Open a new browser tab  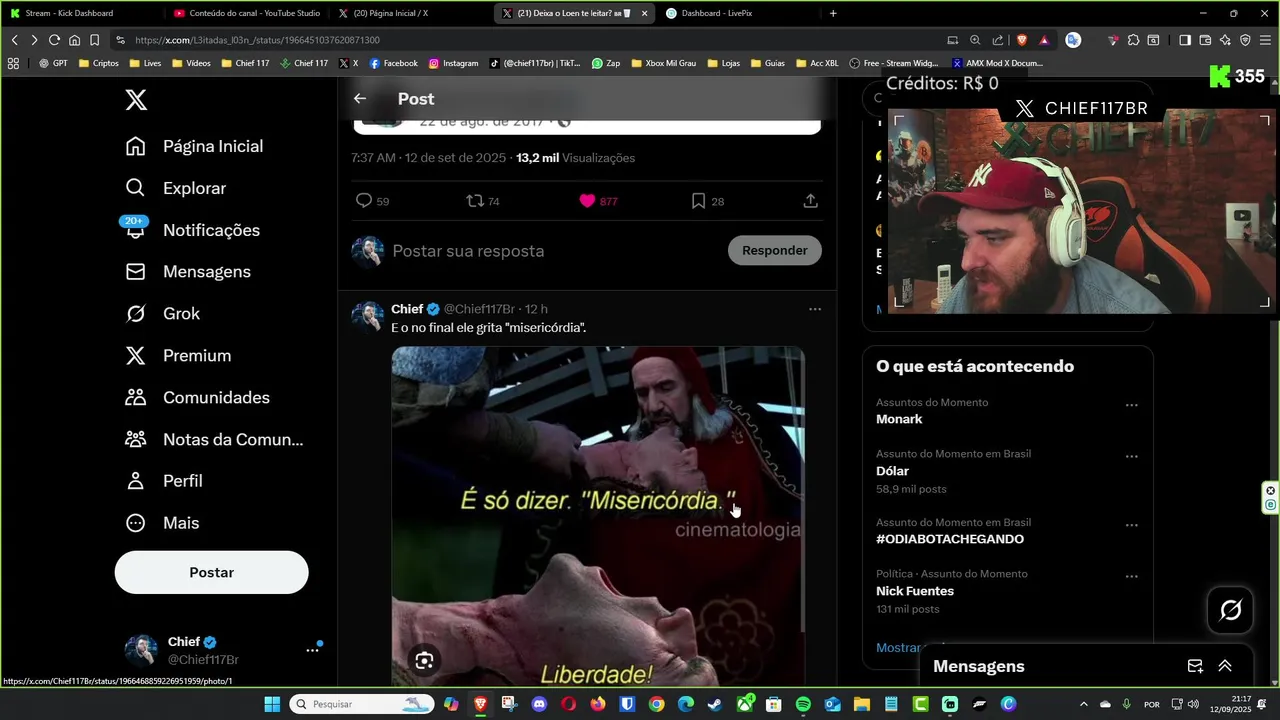click(833, 13)
